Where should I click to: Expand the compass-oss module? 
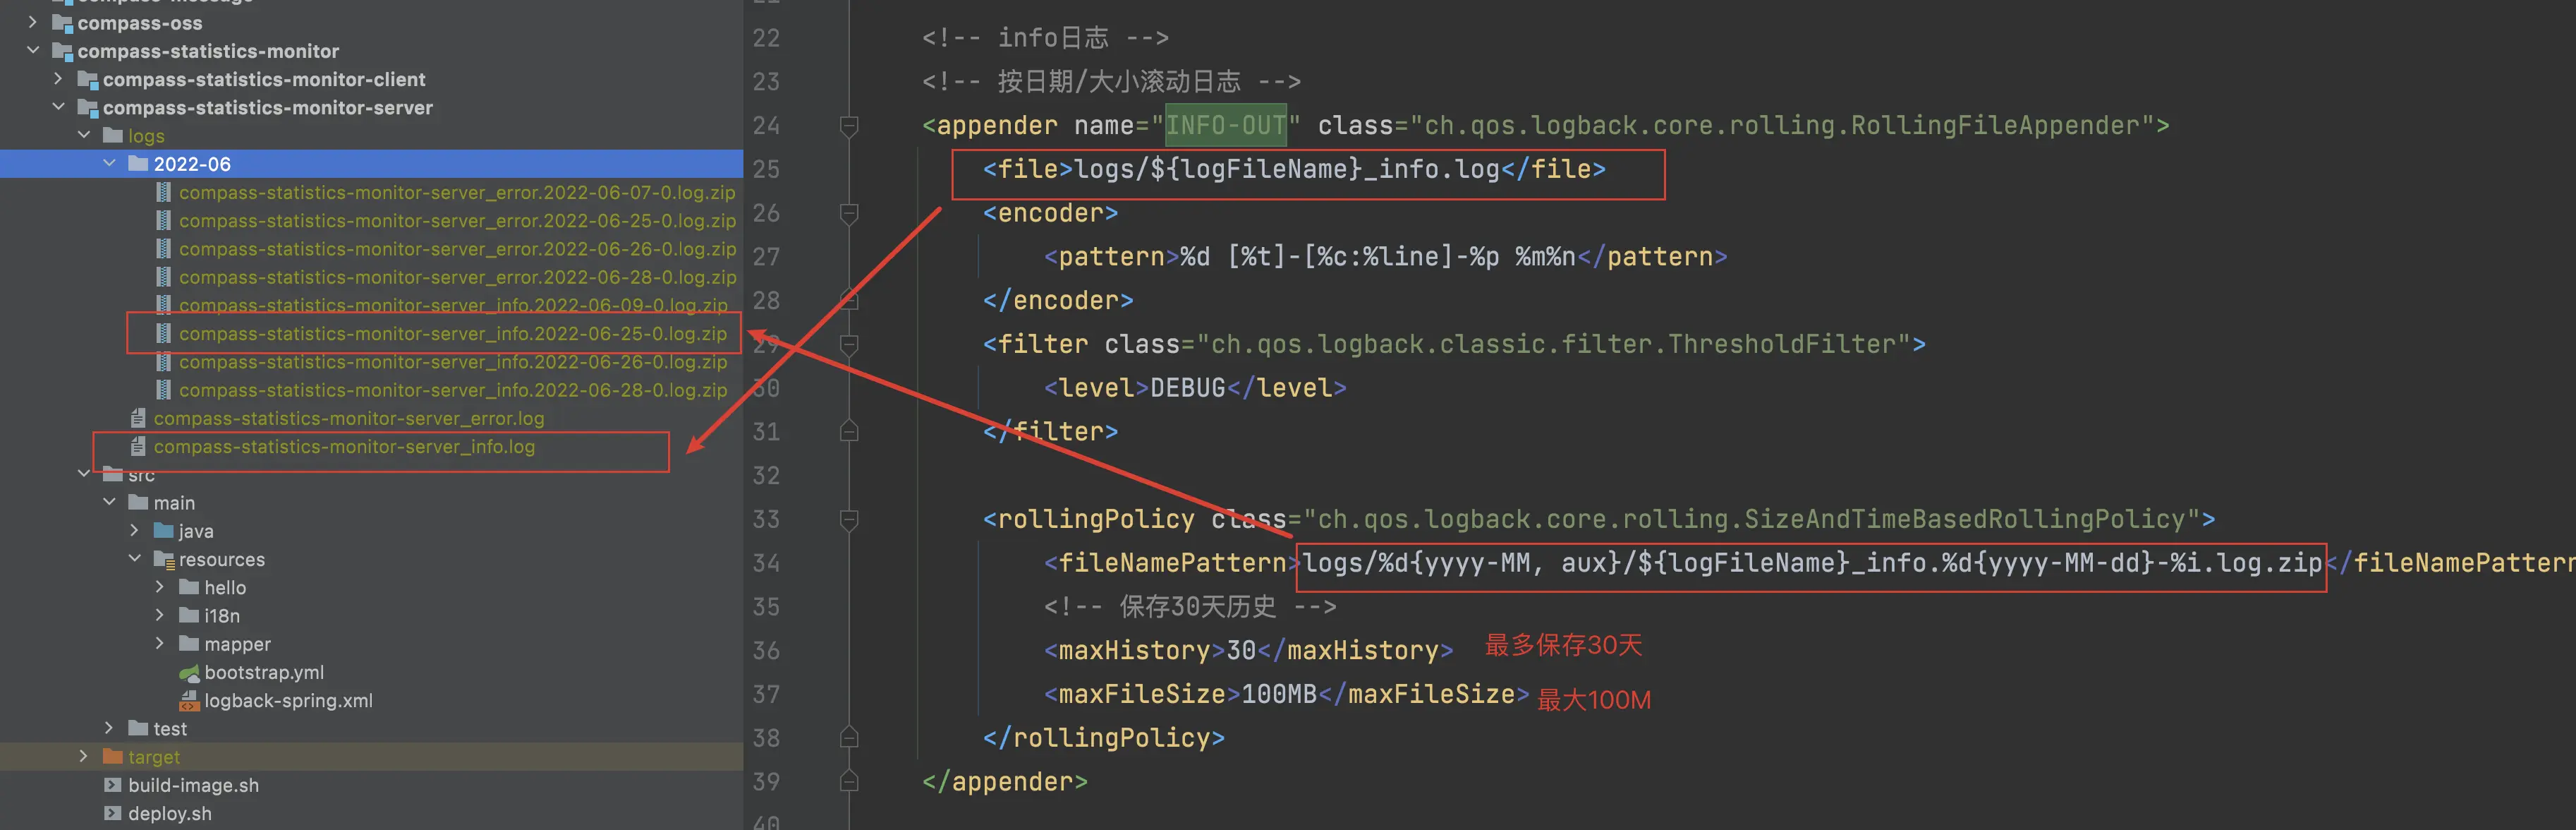34,22
